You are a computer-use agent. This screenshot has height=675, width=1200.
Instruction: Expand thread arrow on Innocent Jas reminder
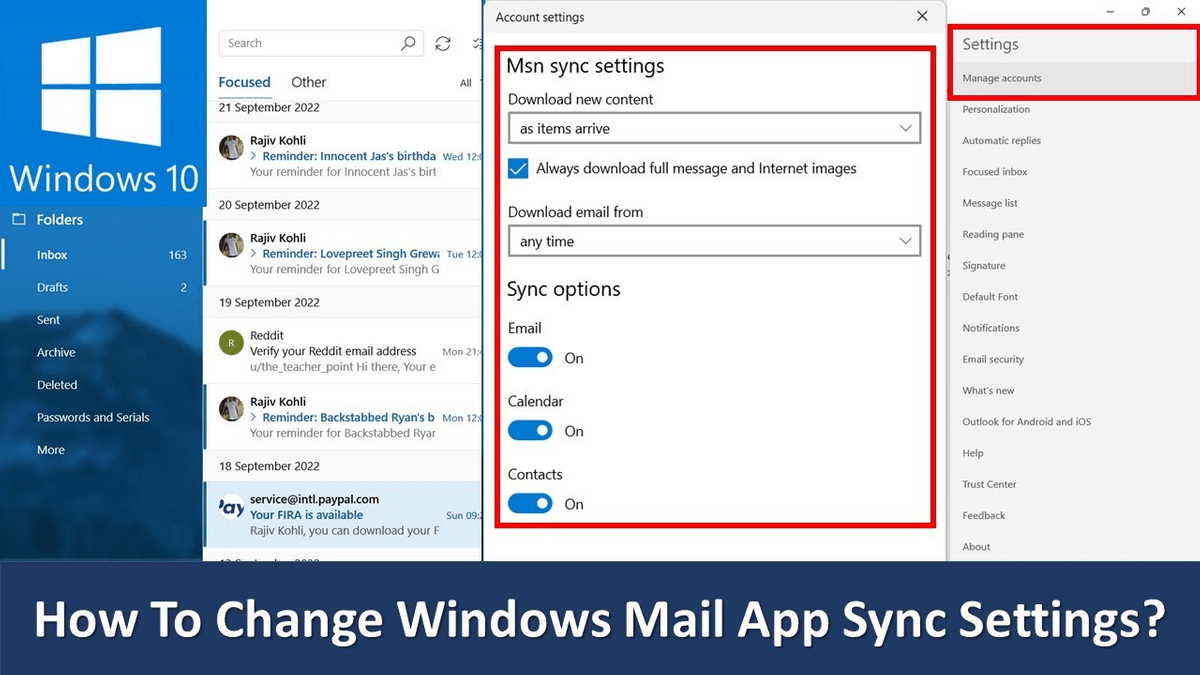(254, 156)
